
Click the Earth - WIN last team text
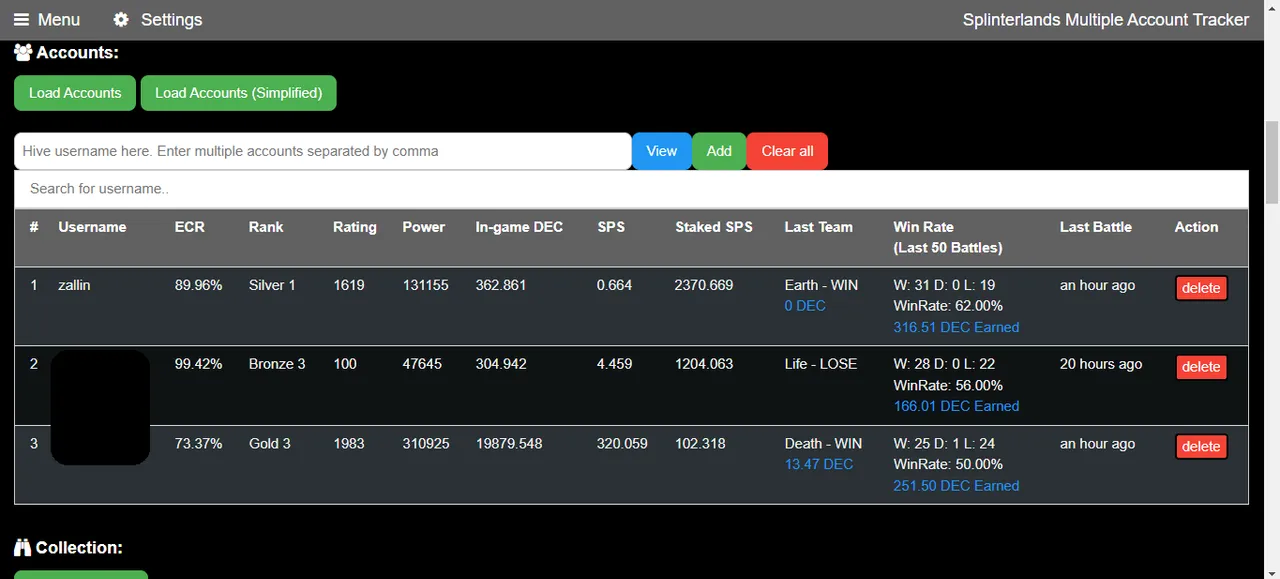821,285
